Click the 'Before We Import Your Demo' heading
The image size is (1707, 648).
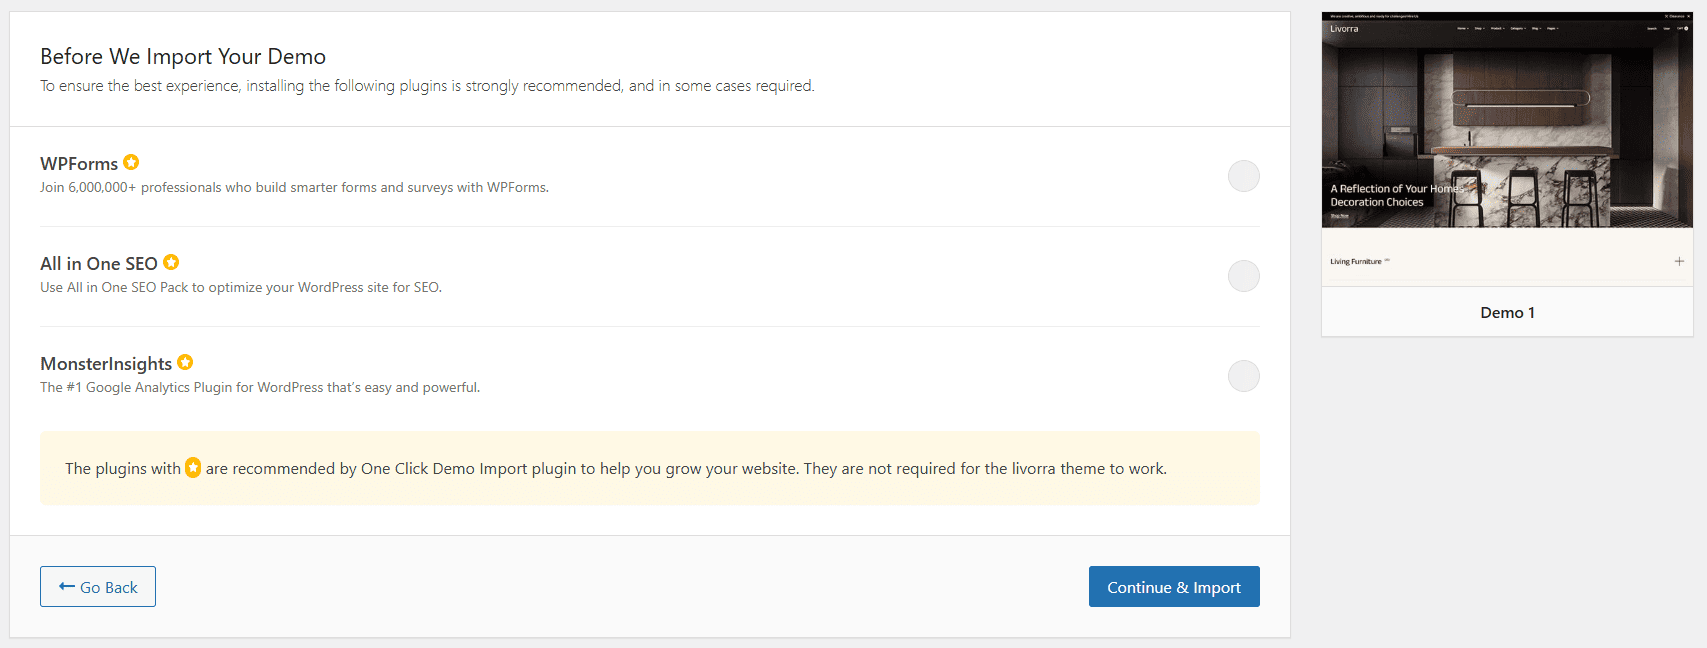[183, 57]
